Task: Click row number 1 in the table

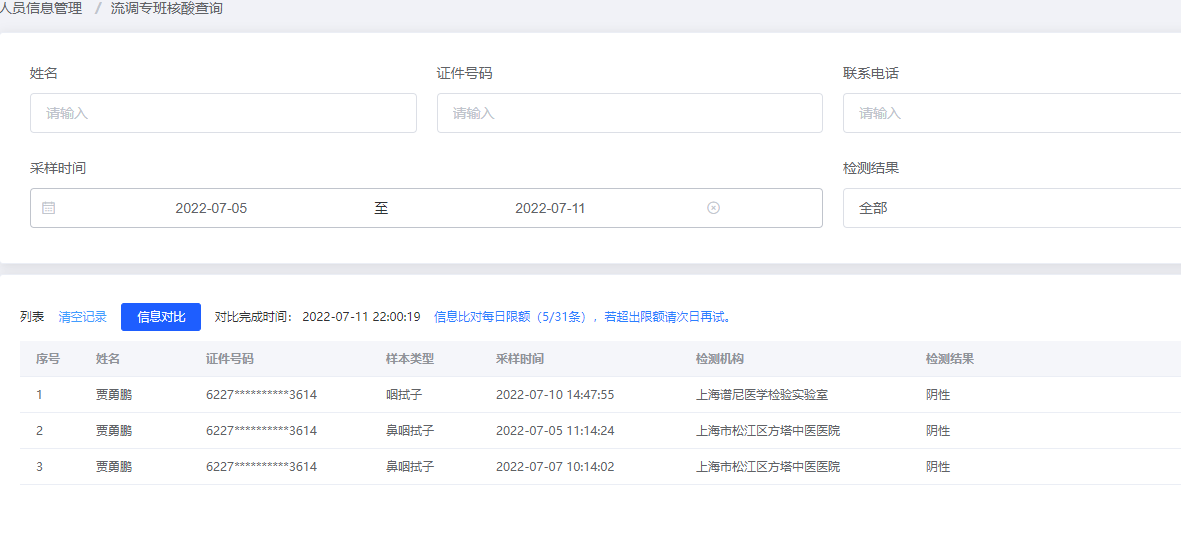Action: click(x=39, y=394)
